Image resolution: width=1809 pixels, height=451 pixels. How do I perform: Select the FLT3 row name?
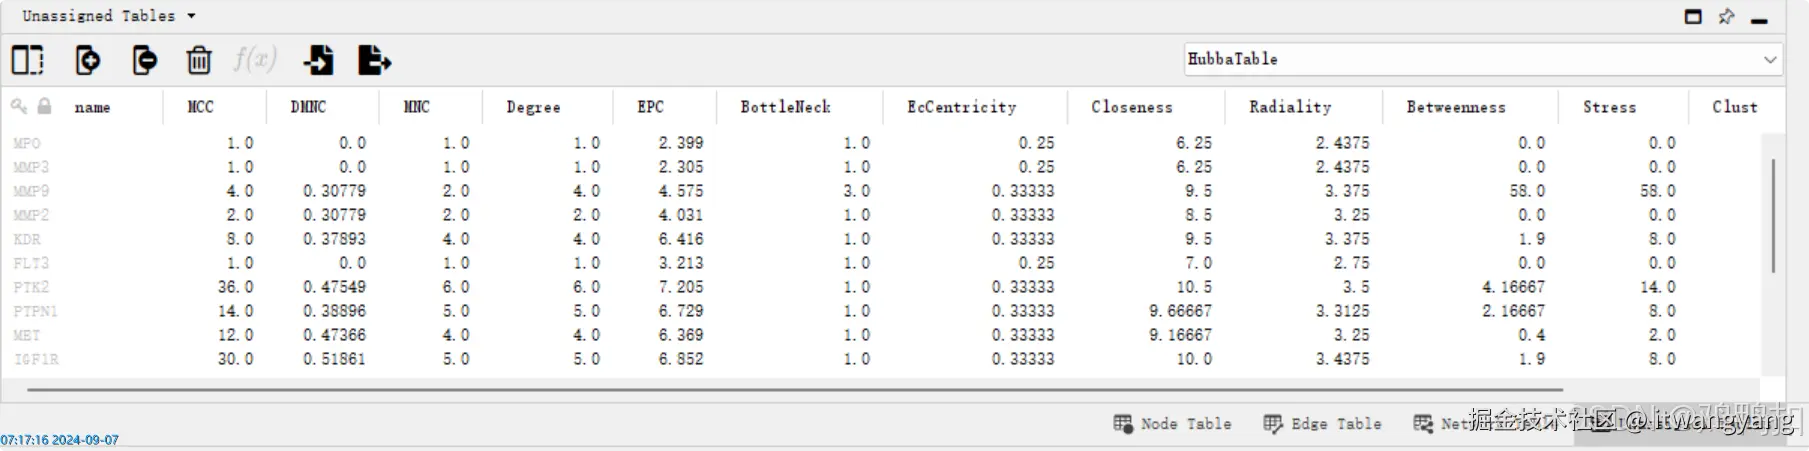[31, 263]
